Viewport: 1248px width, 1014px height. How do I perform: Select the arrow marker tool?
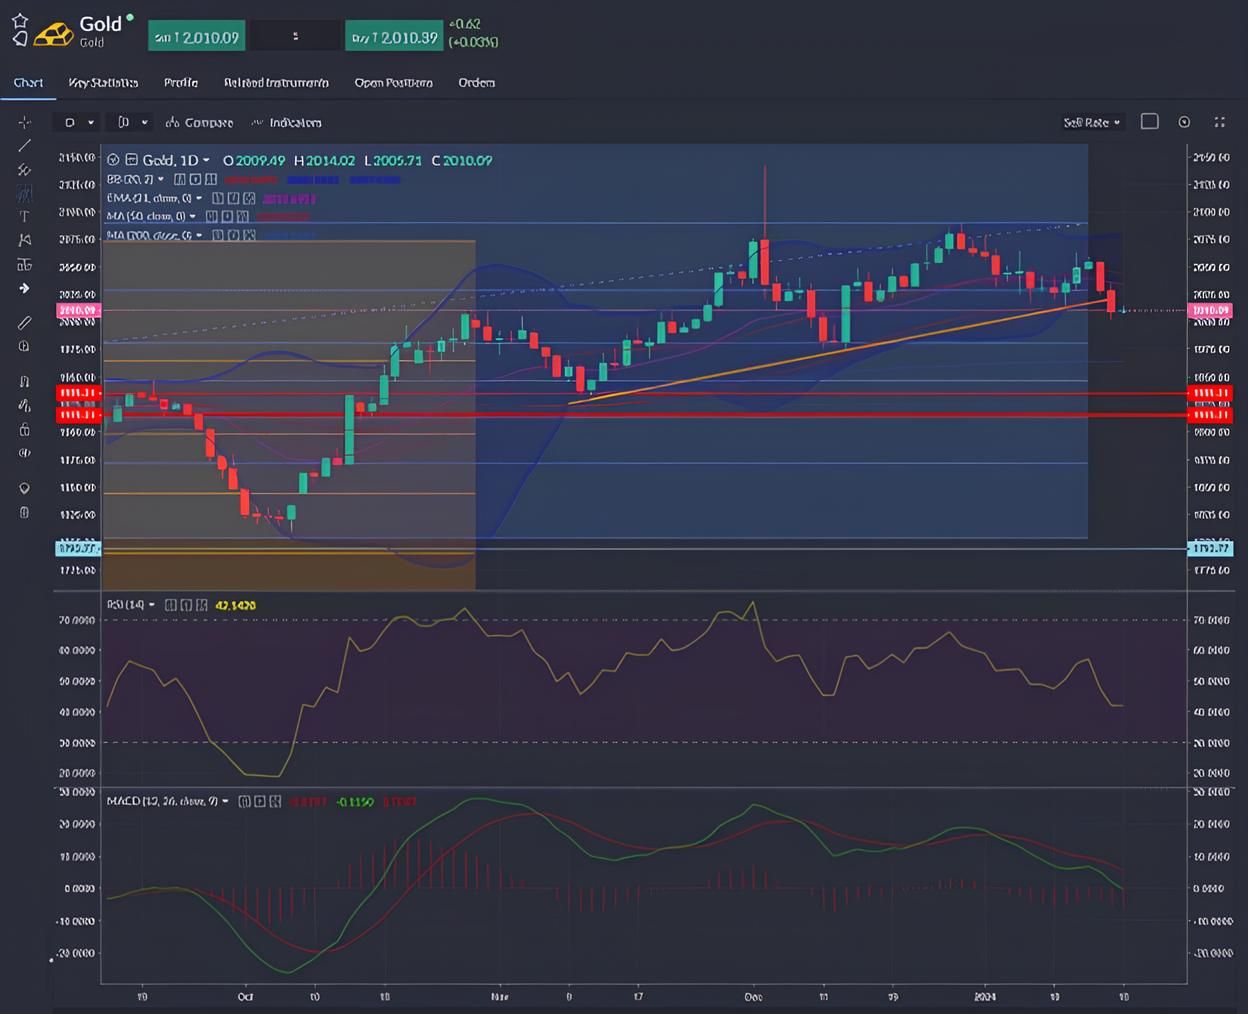click(x=24, y=288)
